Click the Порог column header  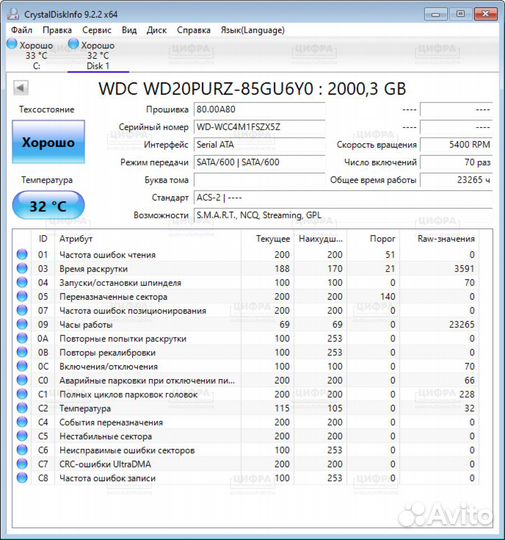point(373,239)
